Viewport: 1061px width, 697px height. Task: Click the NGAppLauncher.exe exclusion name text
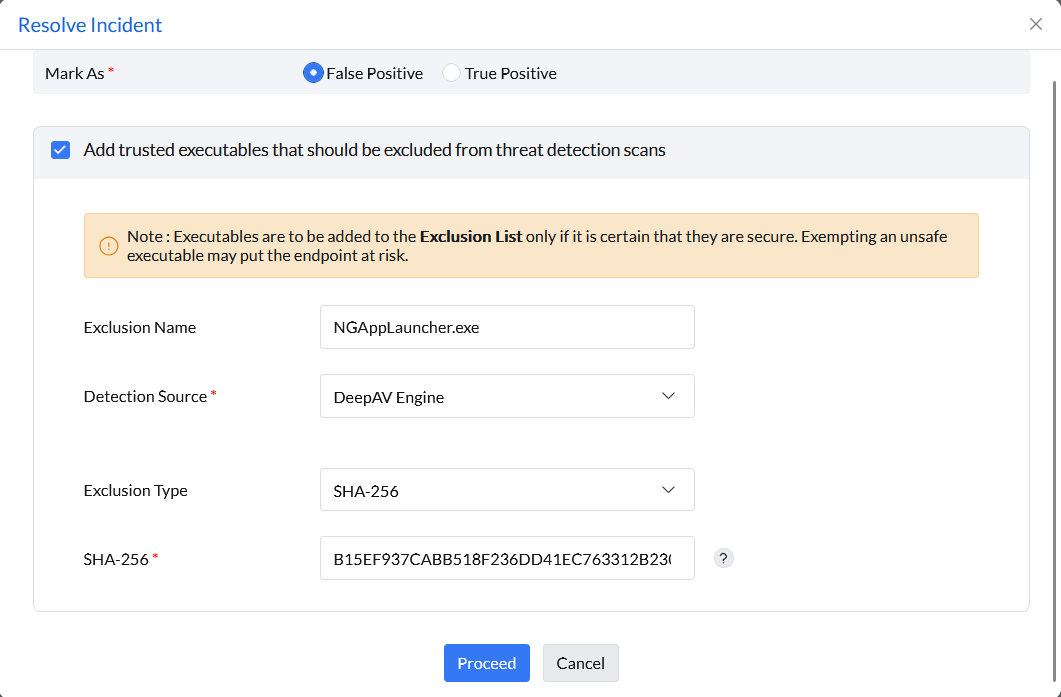(405, 327)
